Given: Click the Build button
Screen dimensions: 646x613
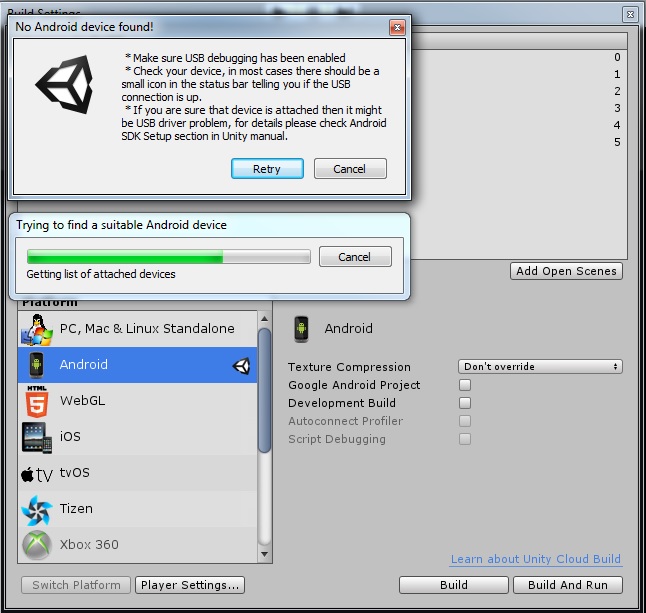Looking at the screenshot, I should (x=454, y=585).
